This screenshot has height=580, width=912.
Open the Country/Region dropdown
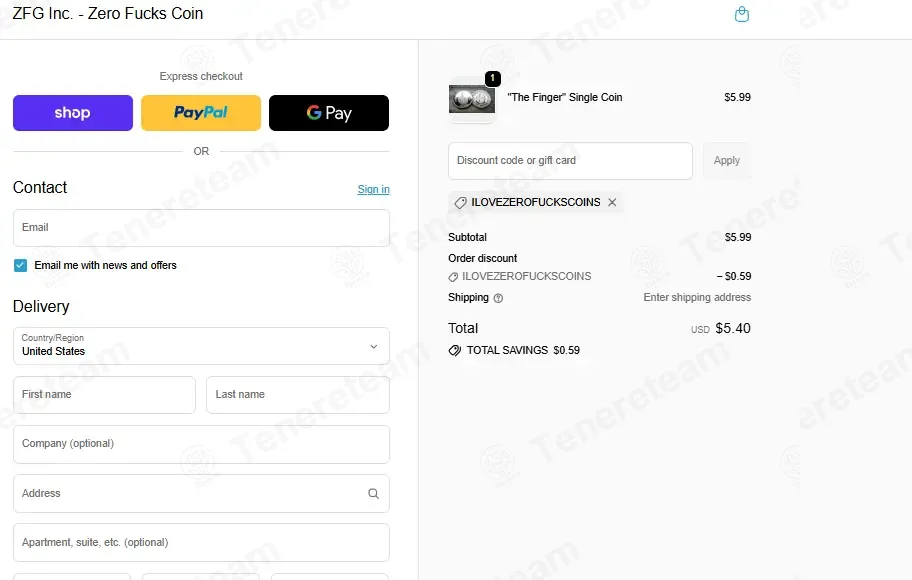[x=201, y=346]
